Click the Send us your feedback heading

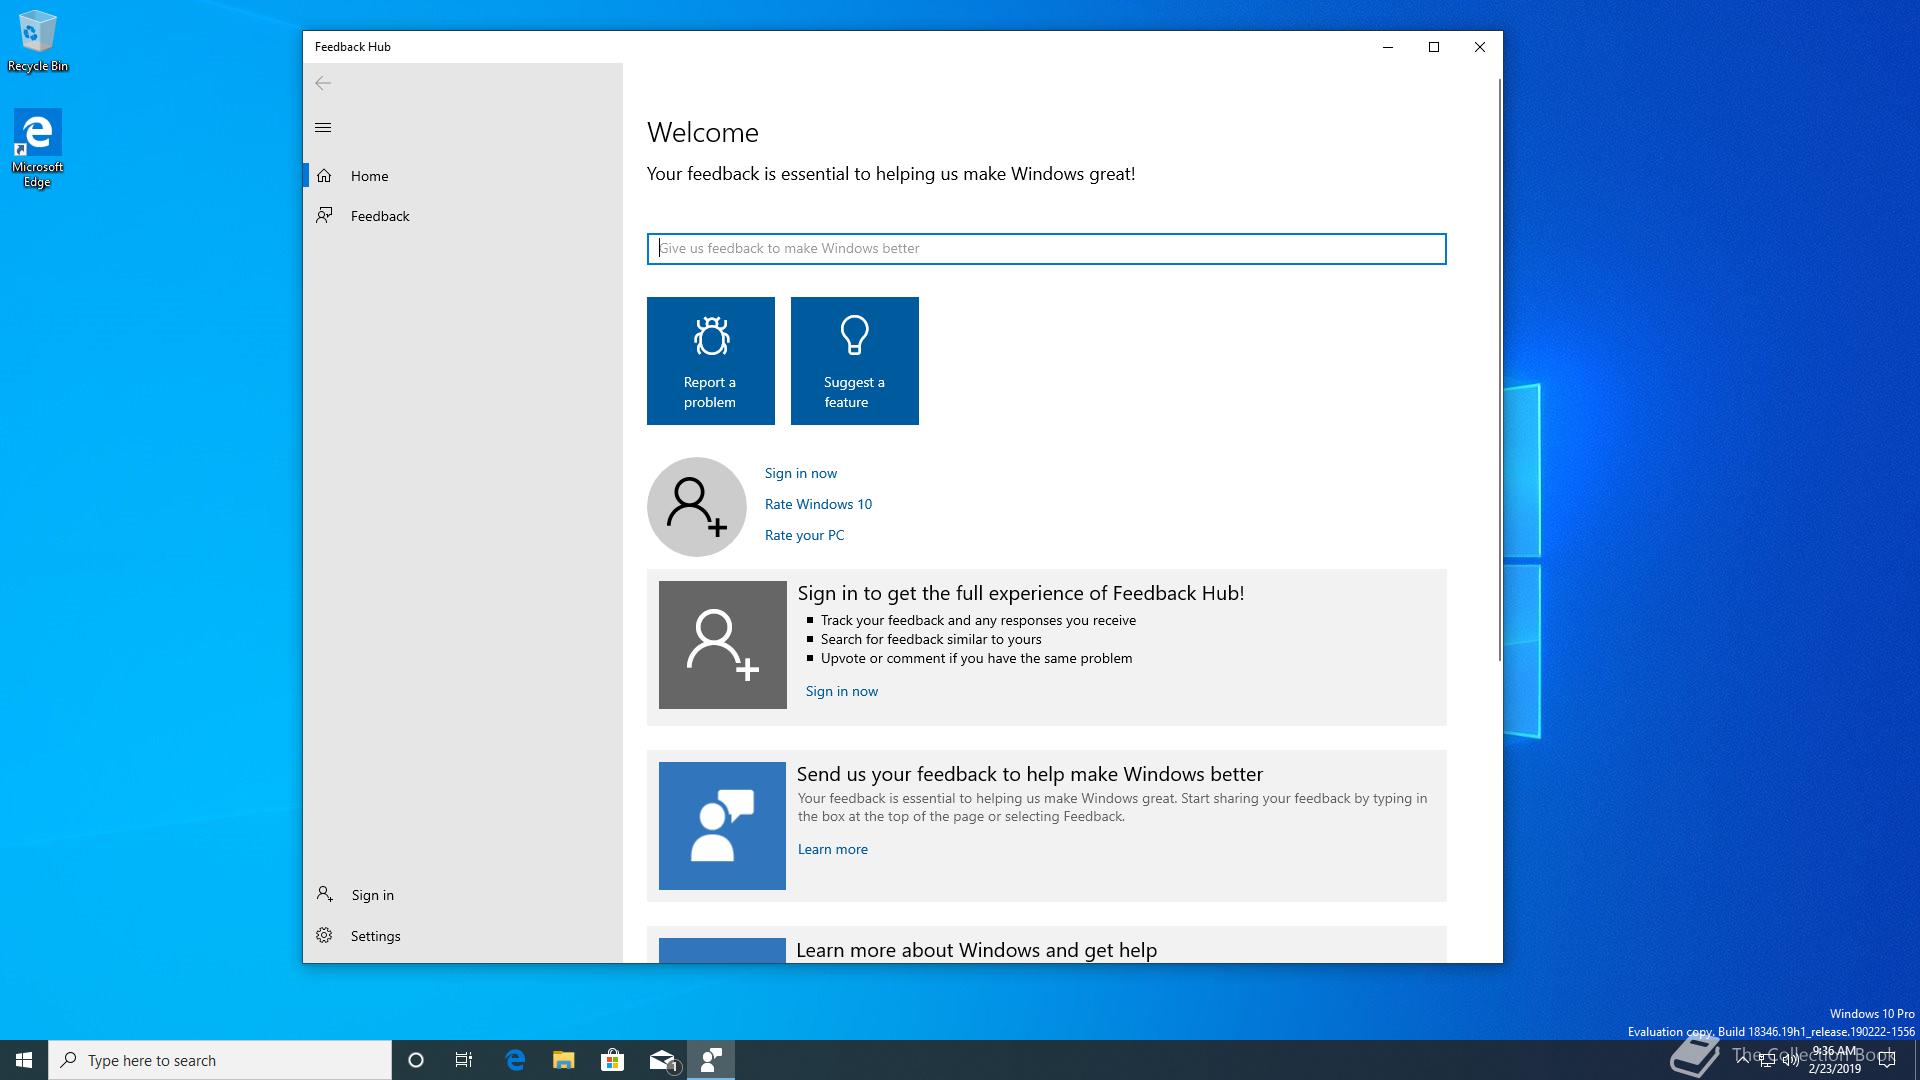(1029, 774)
